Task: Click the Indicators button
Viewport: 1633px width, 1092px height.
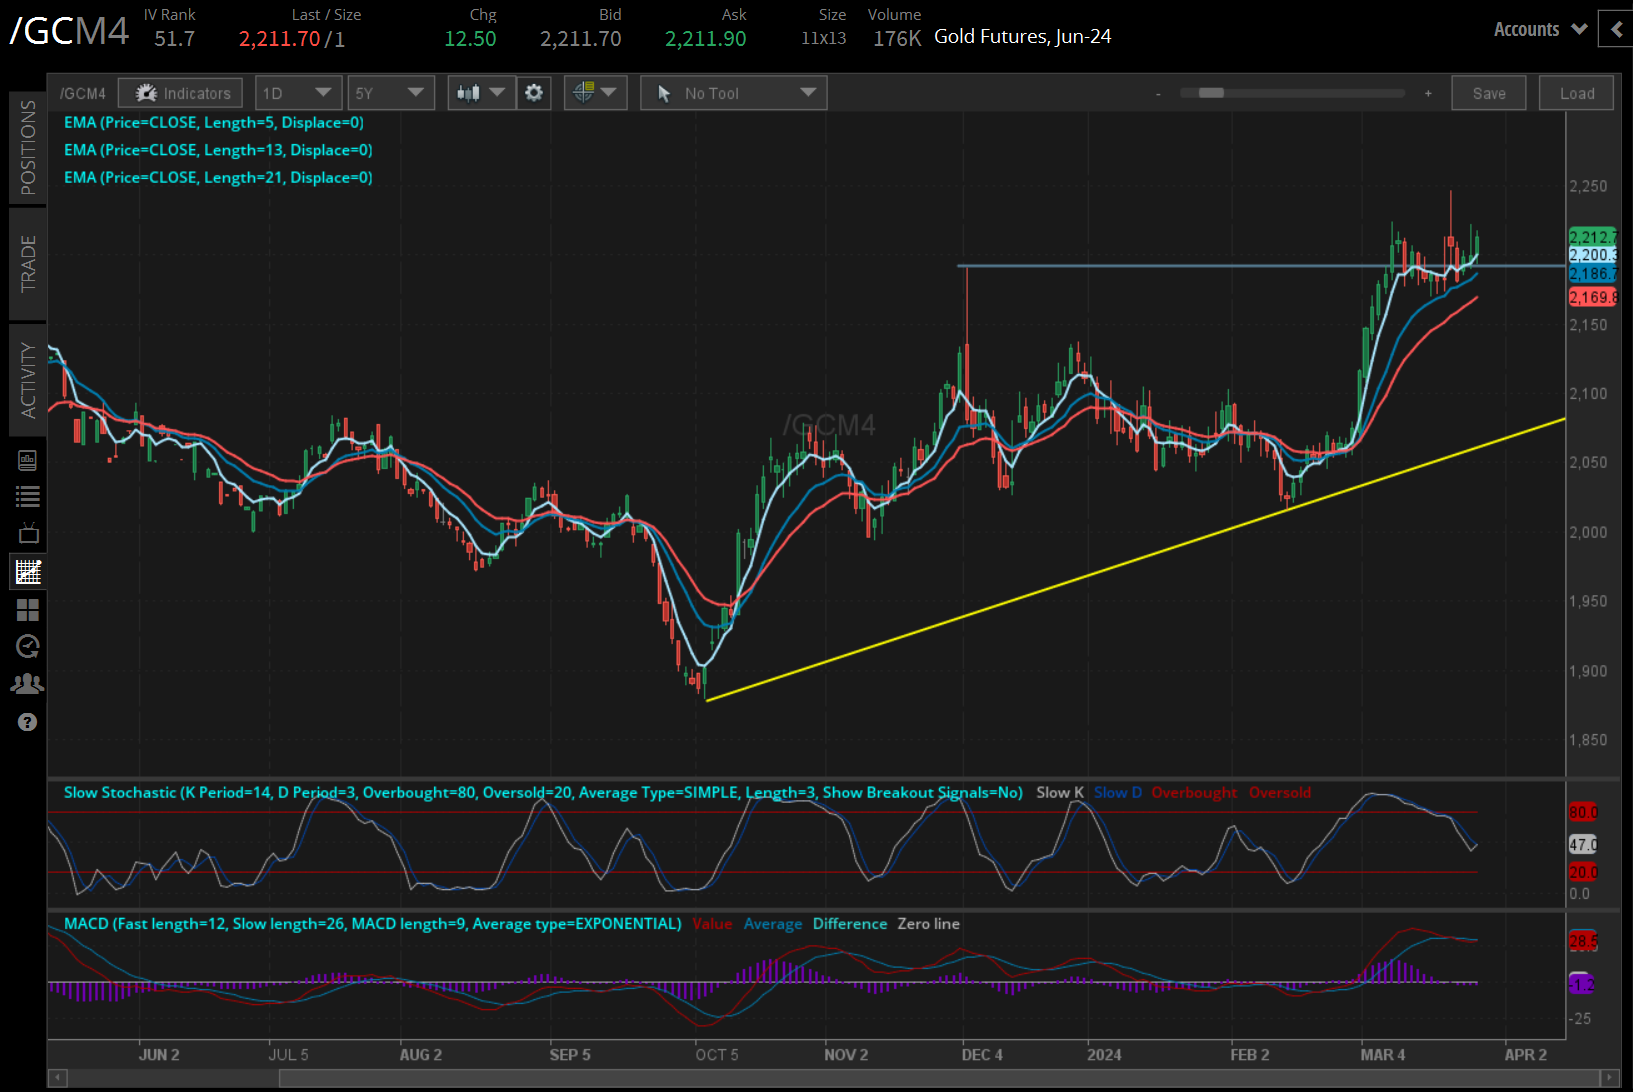Action: (x=181, y=93)
